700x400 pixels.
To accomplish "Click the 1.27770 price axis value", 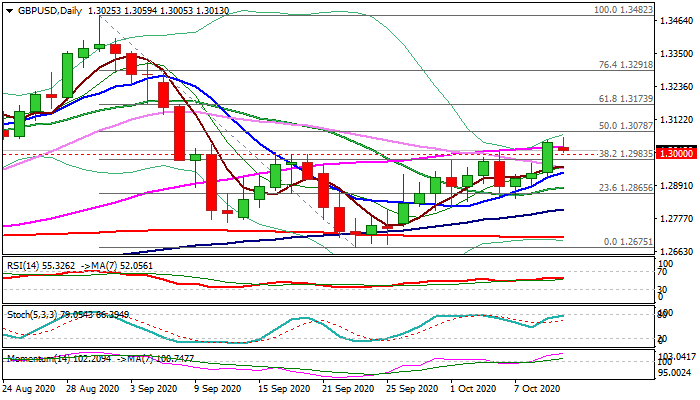I will pyautogui.click(x=676, y=219).
